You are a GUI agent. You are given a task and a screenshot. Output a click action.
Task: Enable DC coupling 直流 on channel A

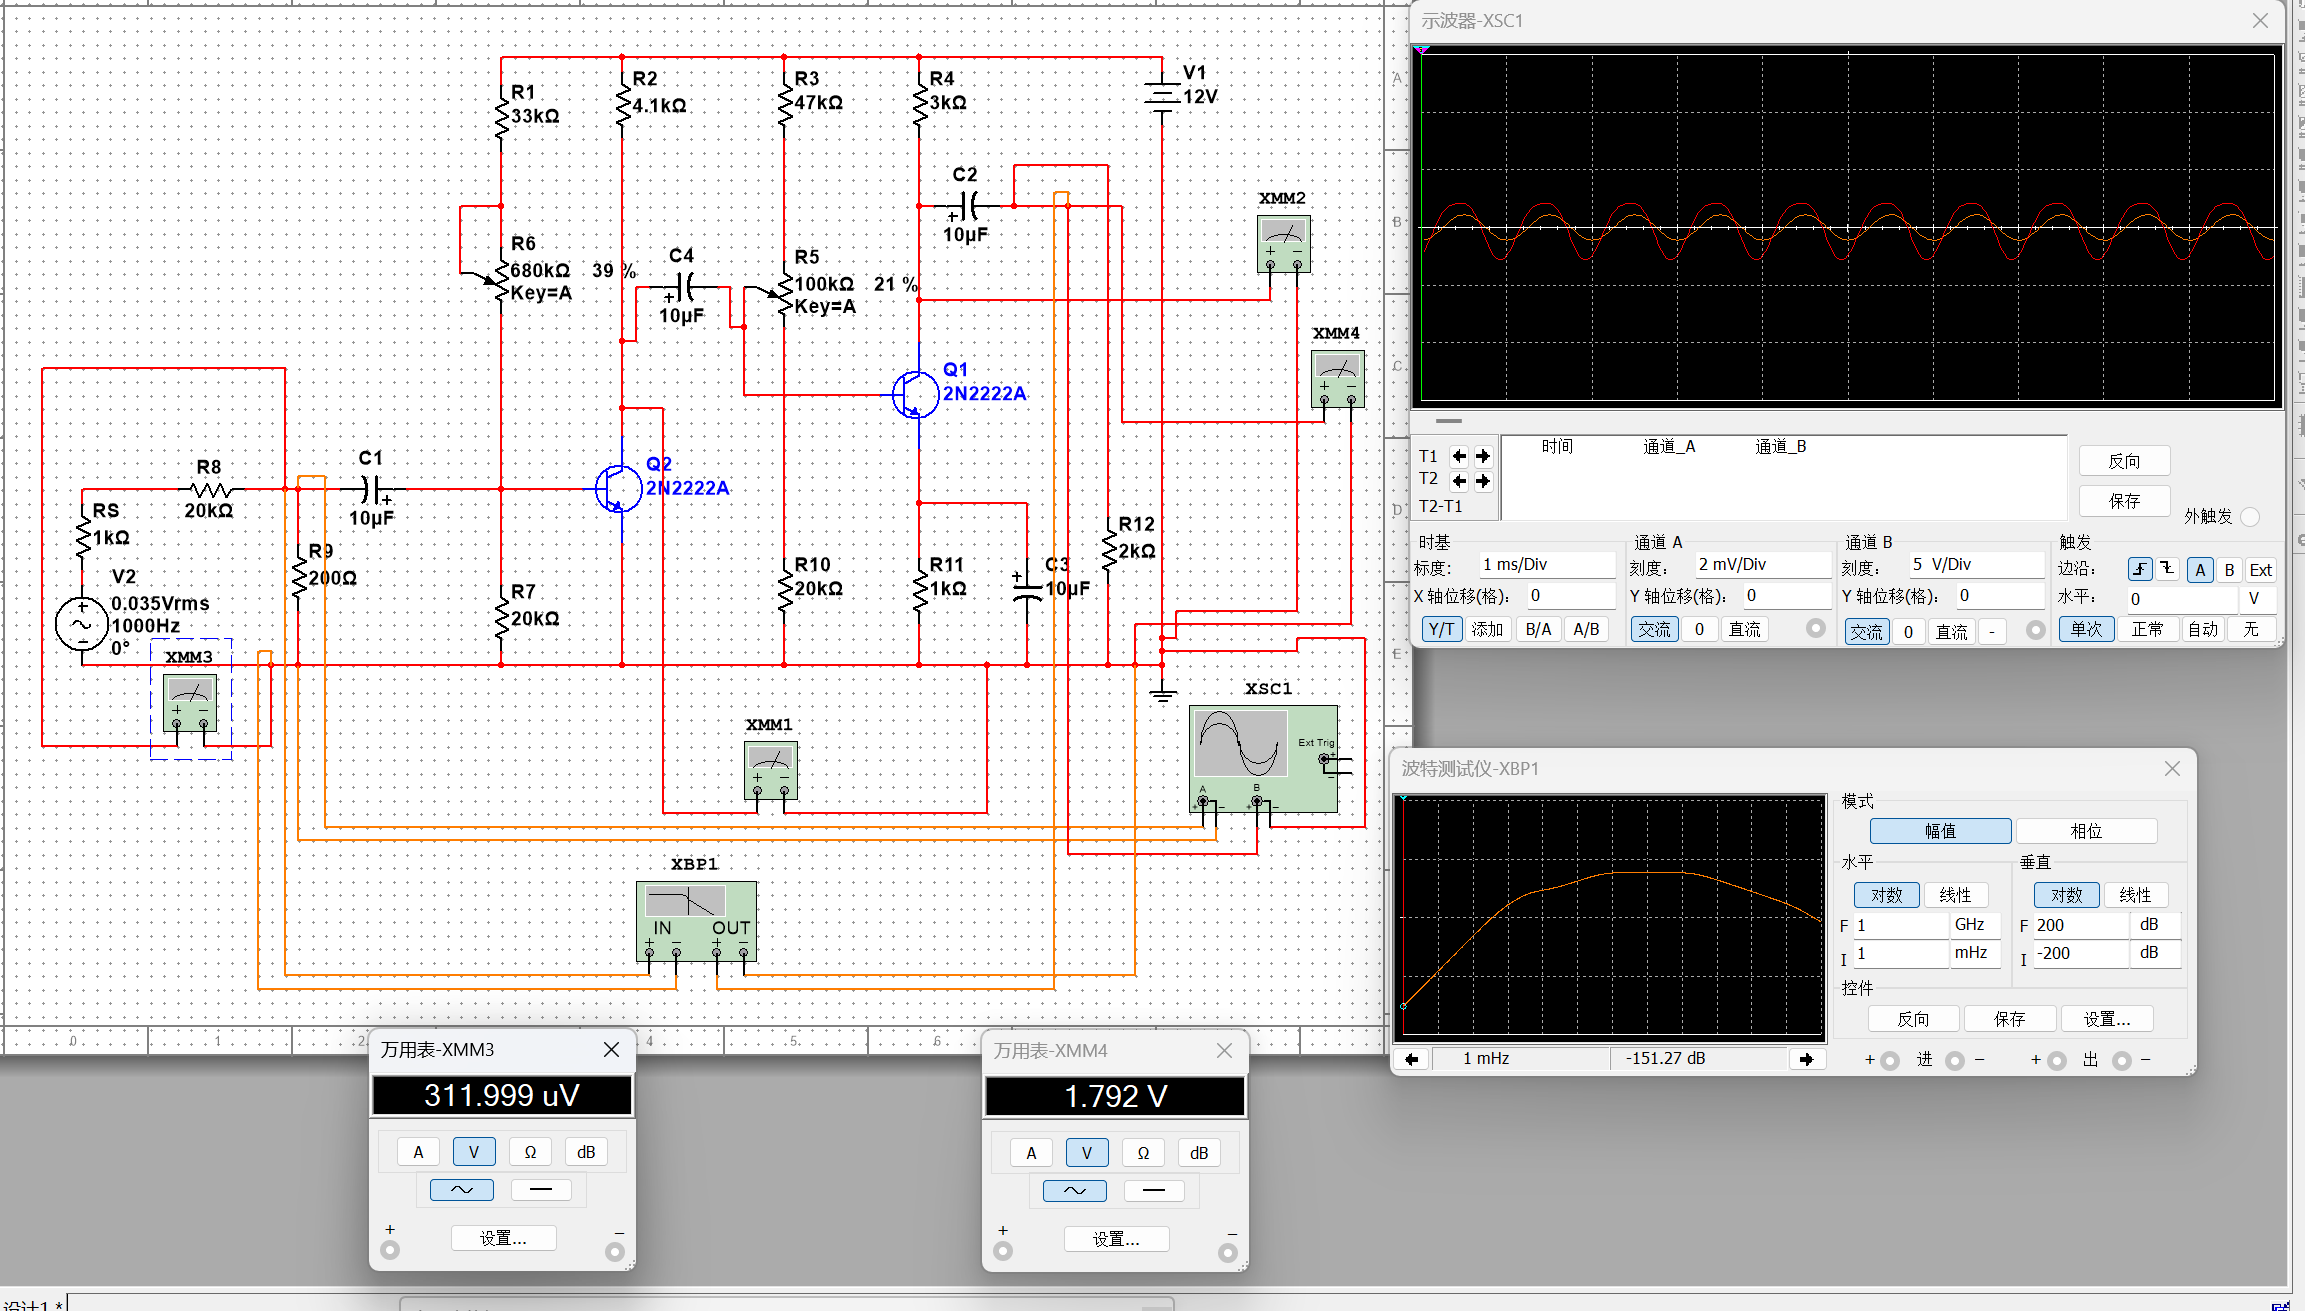click(1745, 629)
